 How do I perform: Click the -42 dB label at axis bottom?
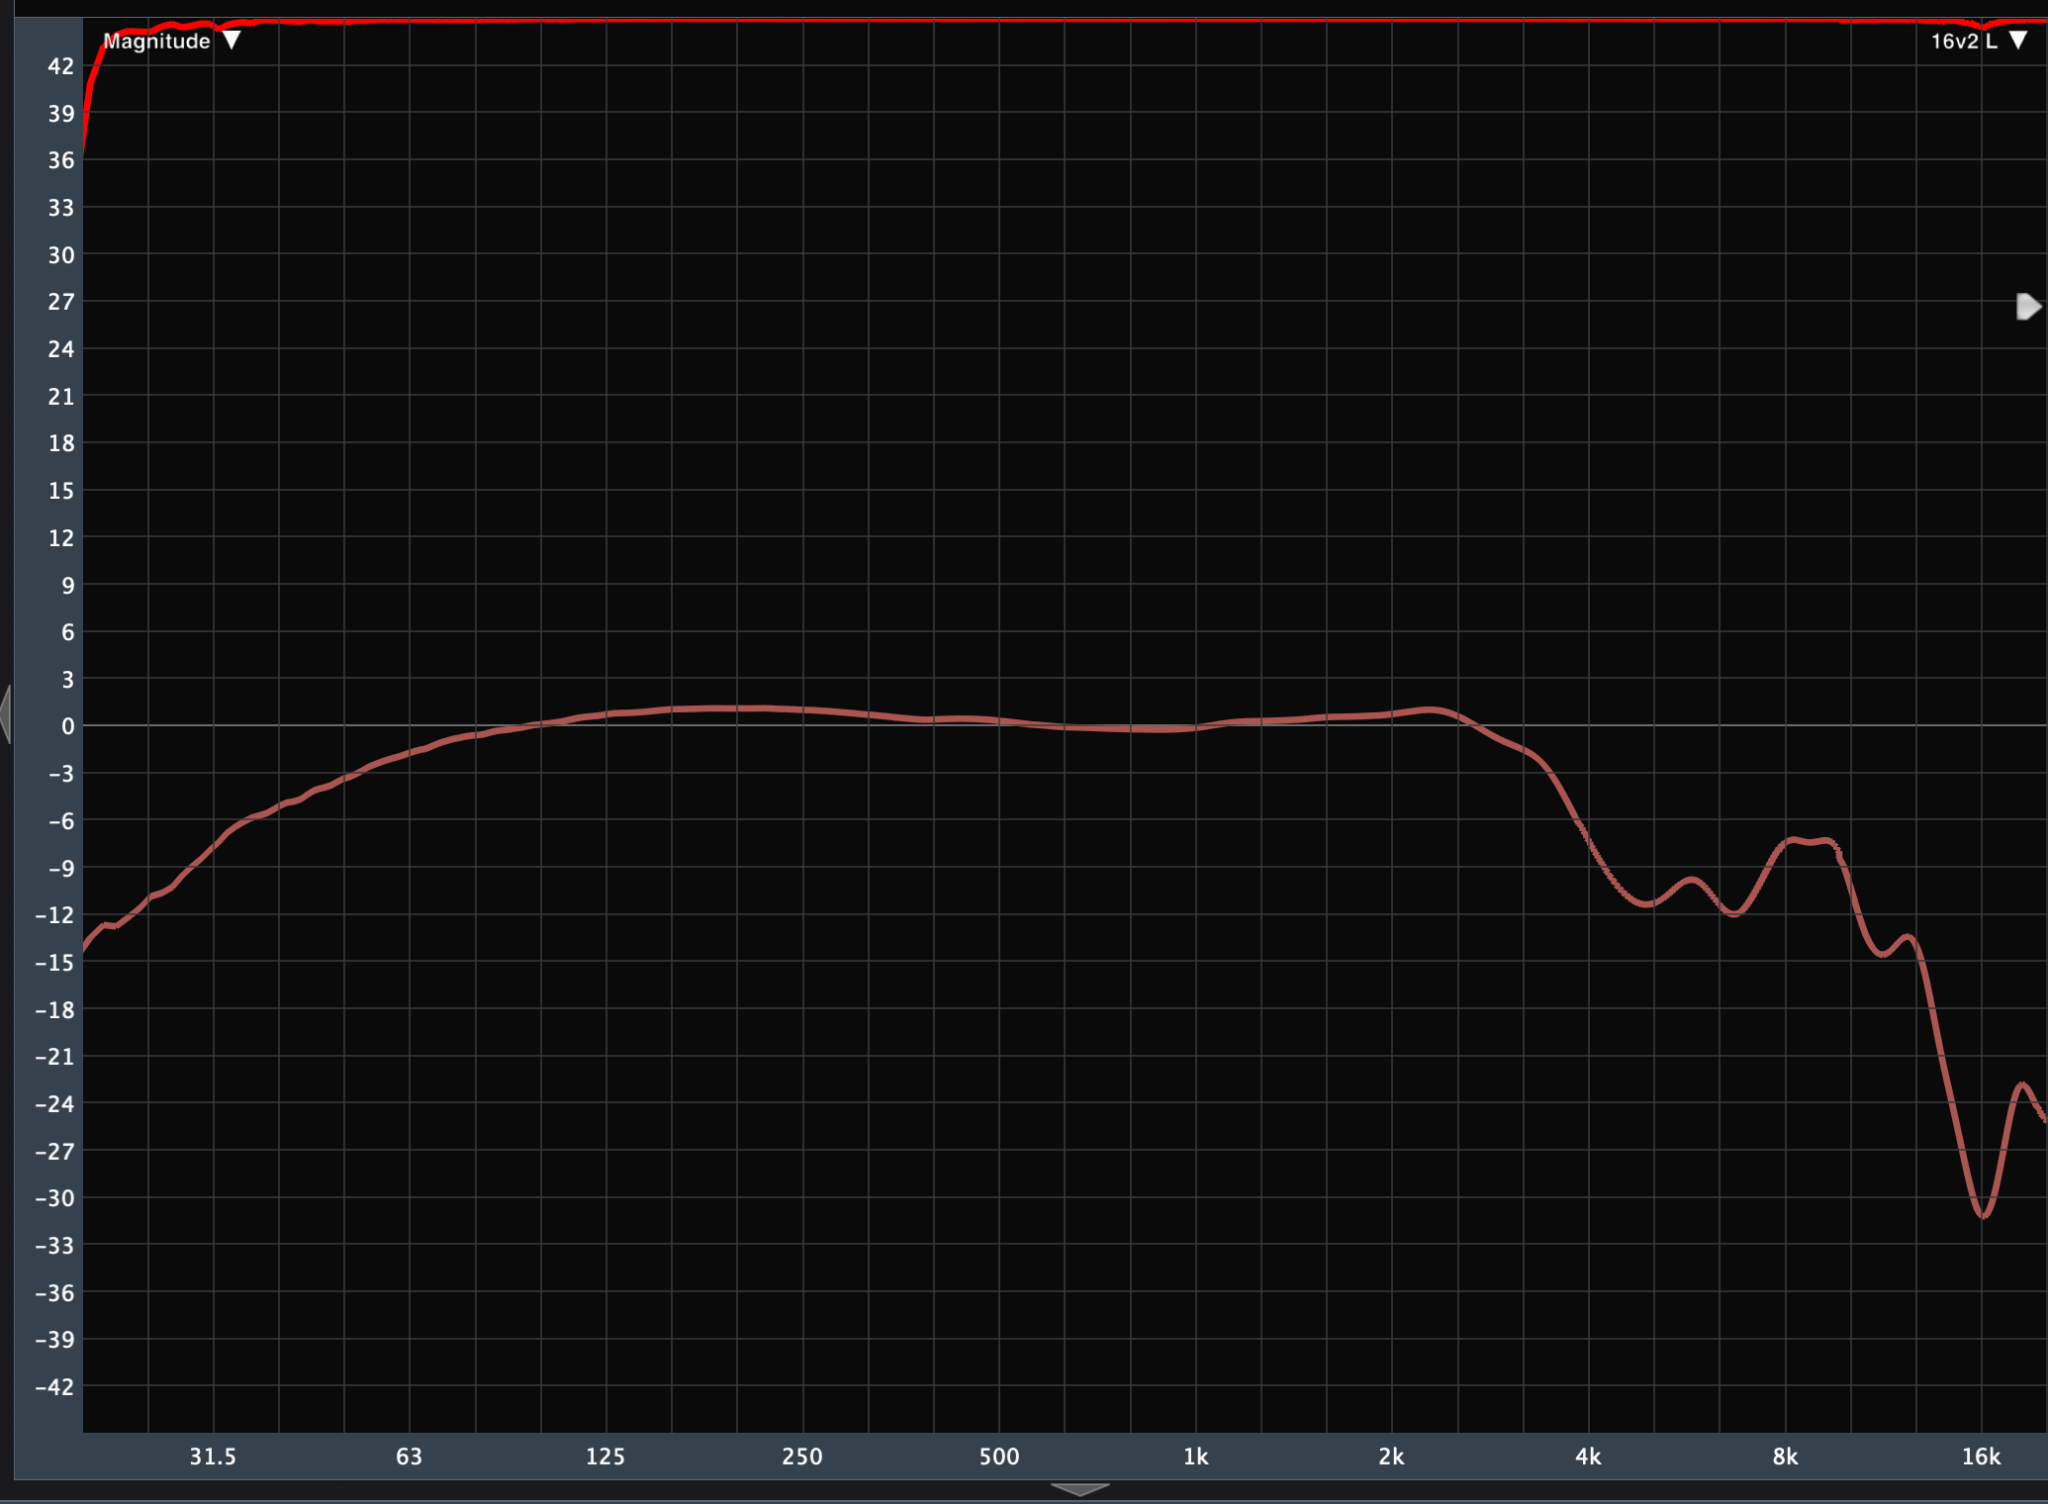point(55,1386)
